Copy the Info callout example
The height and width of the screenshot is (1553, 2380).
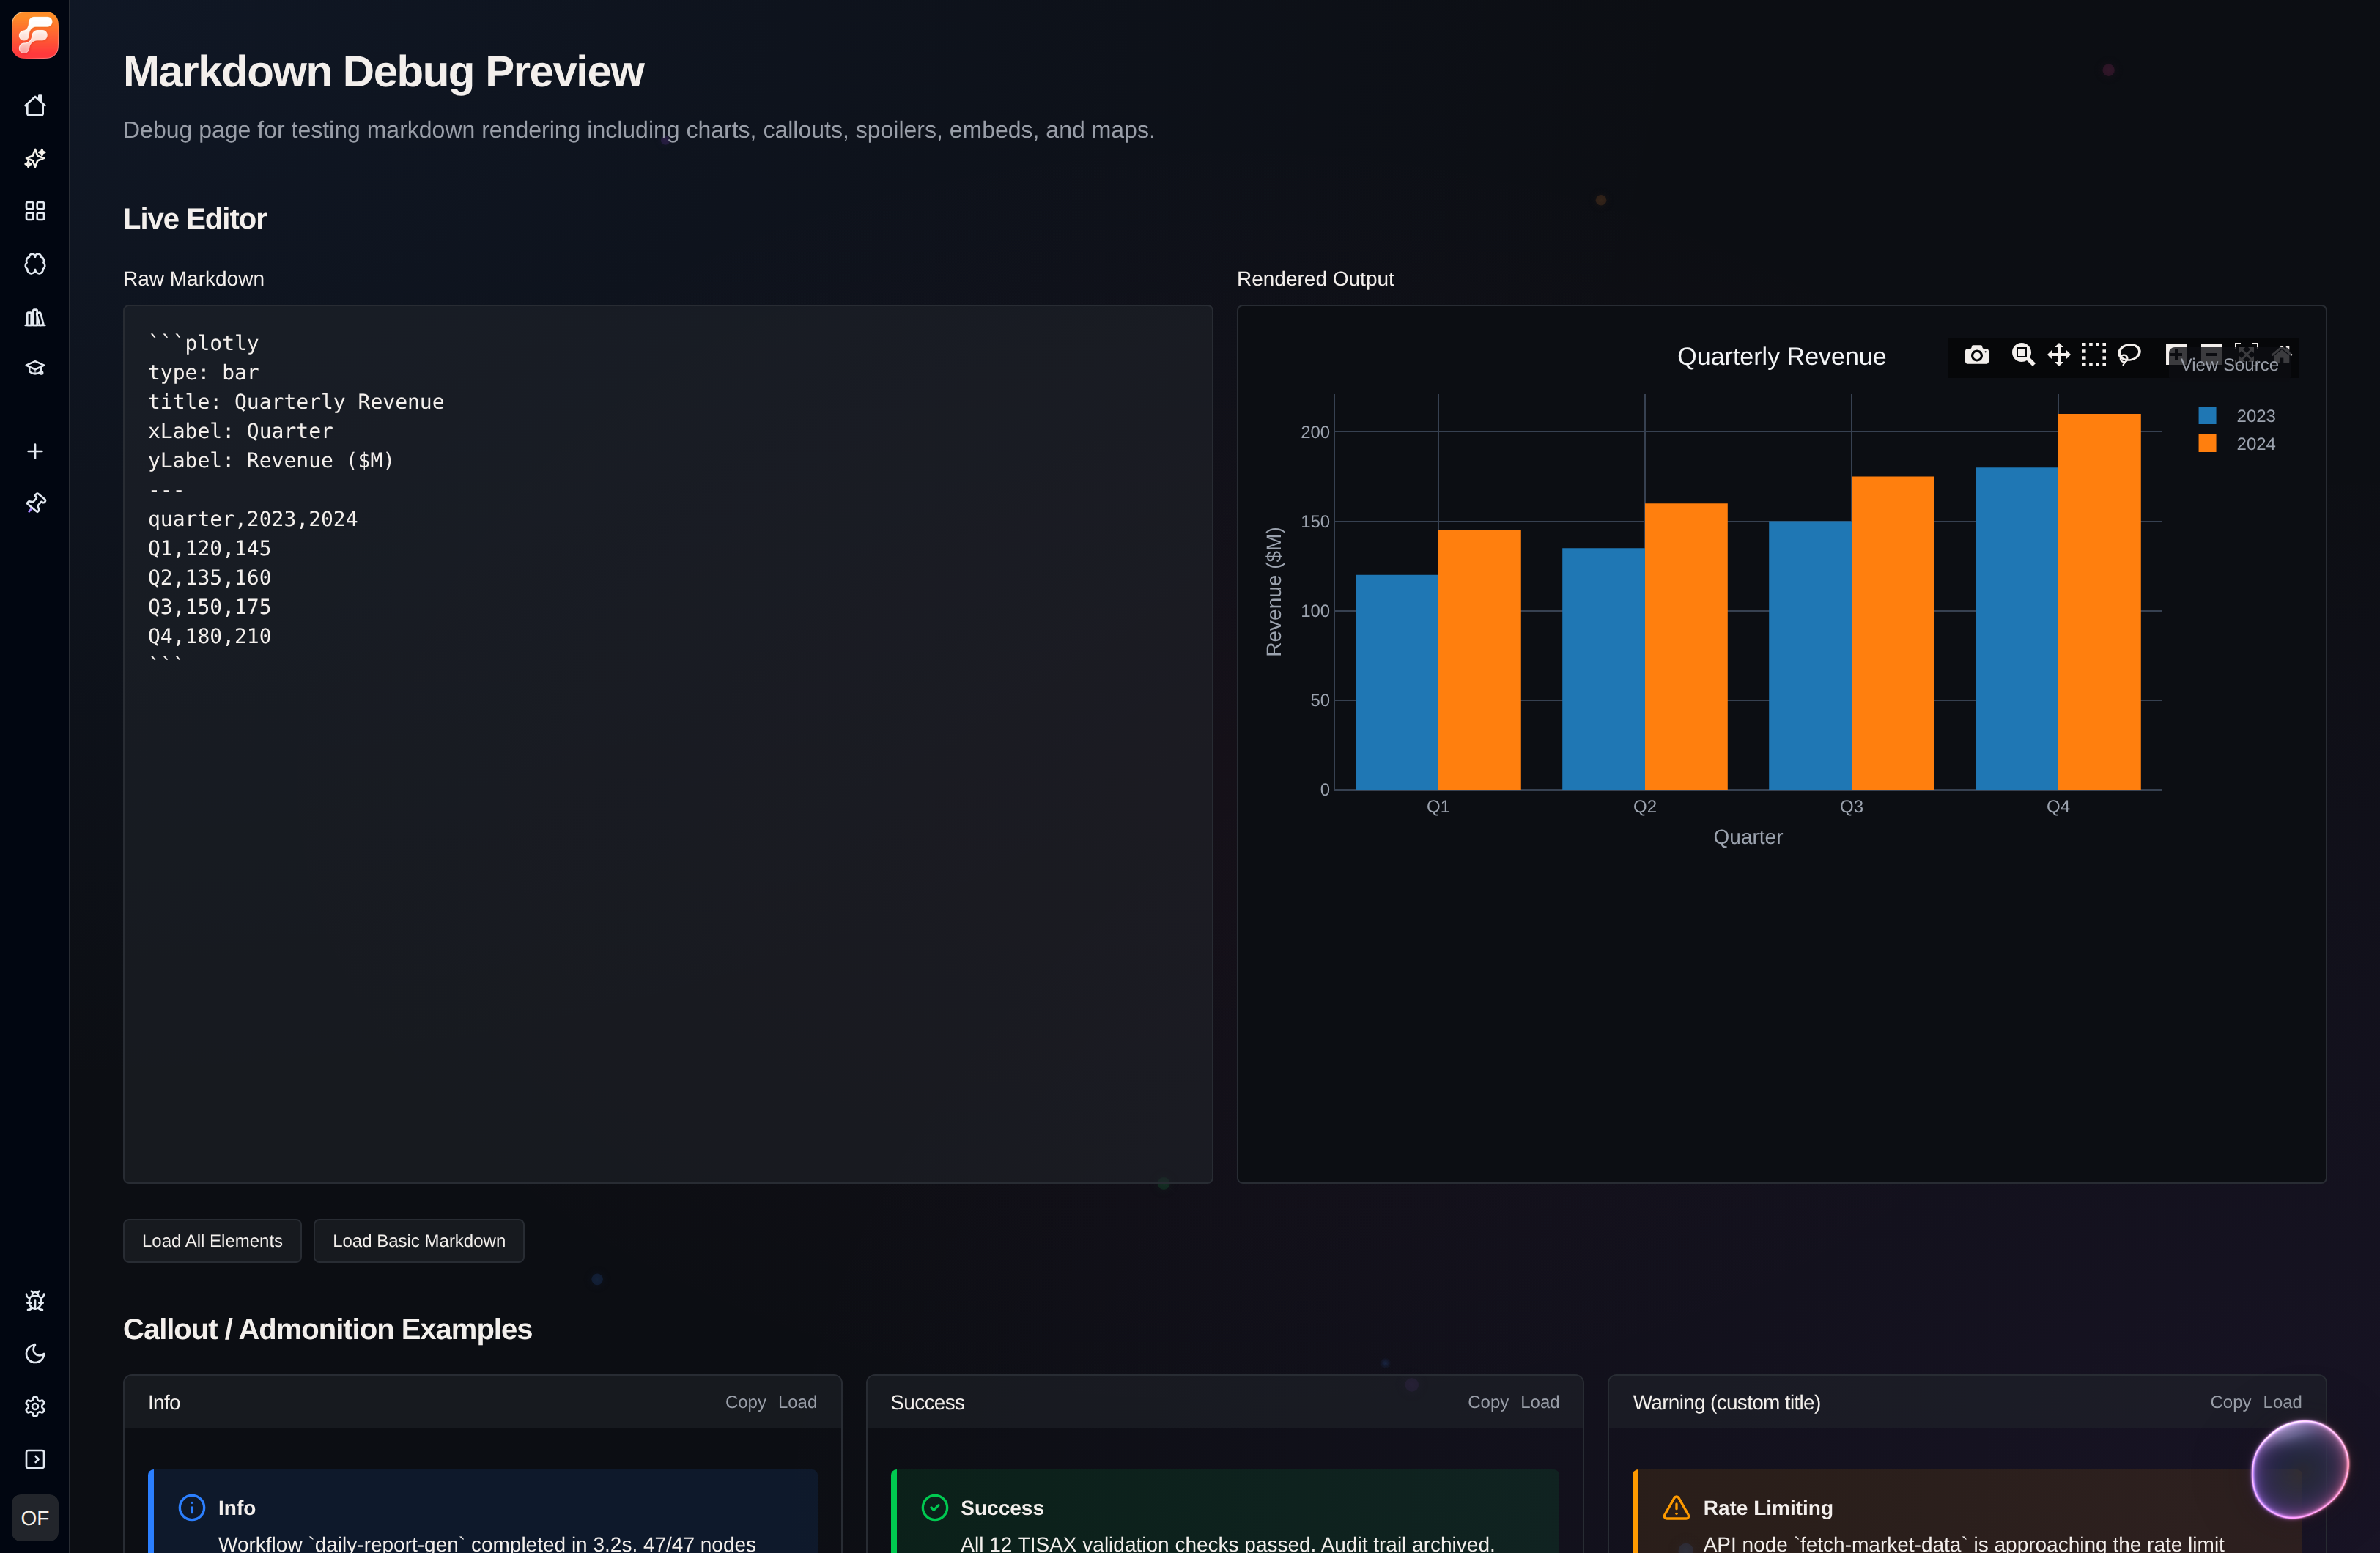(x=745, y=1402)
